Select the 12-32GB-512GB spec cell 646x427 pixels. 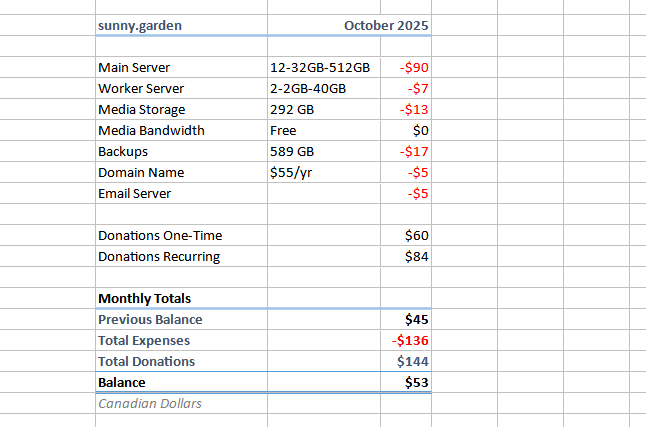pyautogui.click(x=324, y=68)
